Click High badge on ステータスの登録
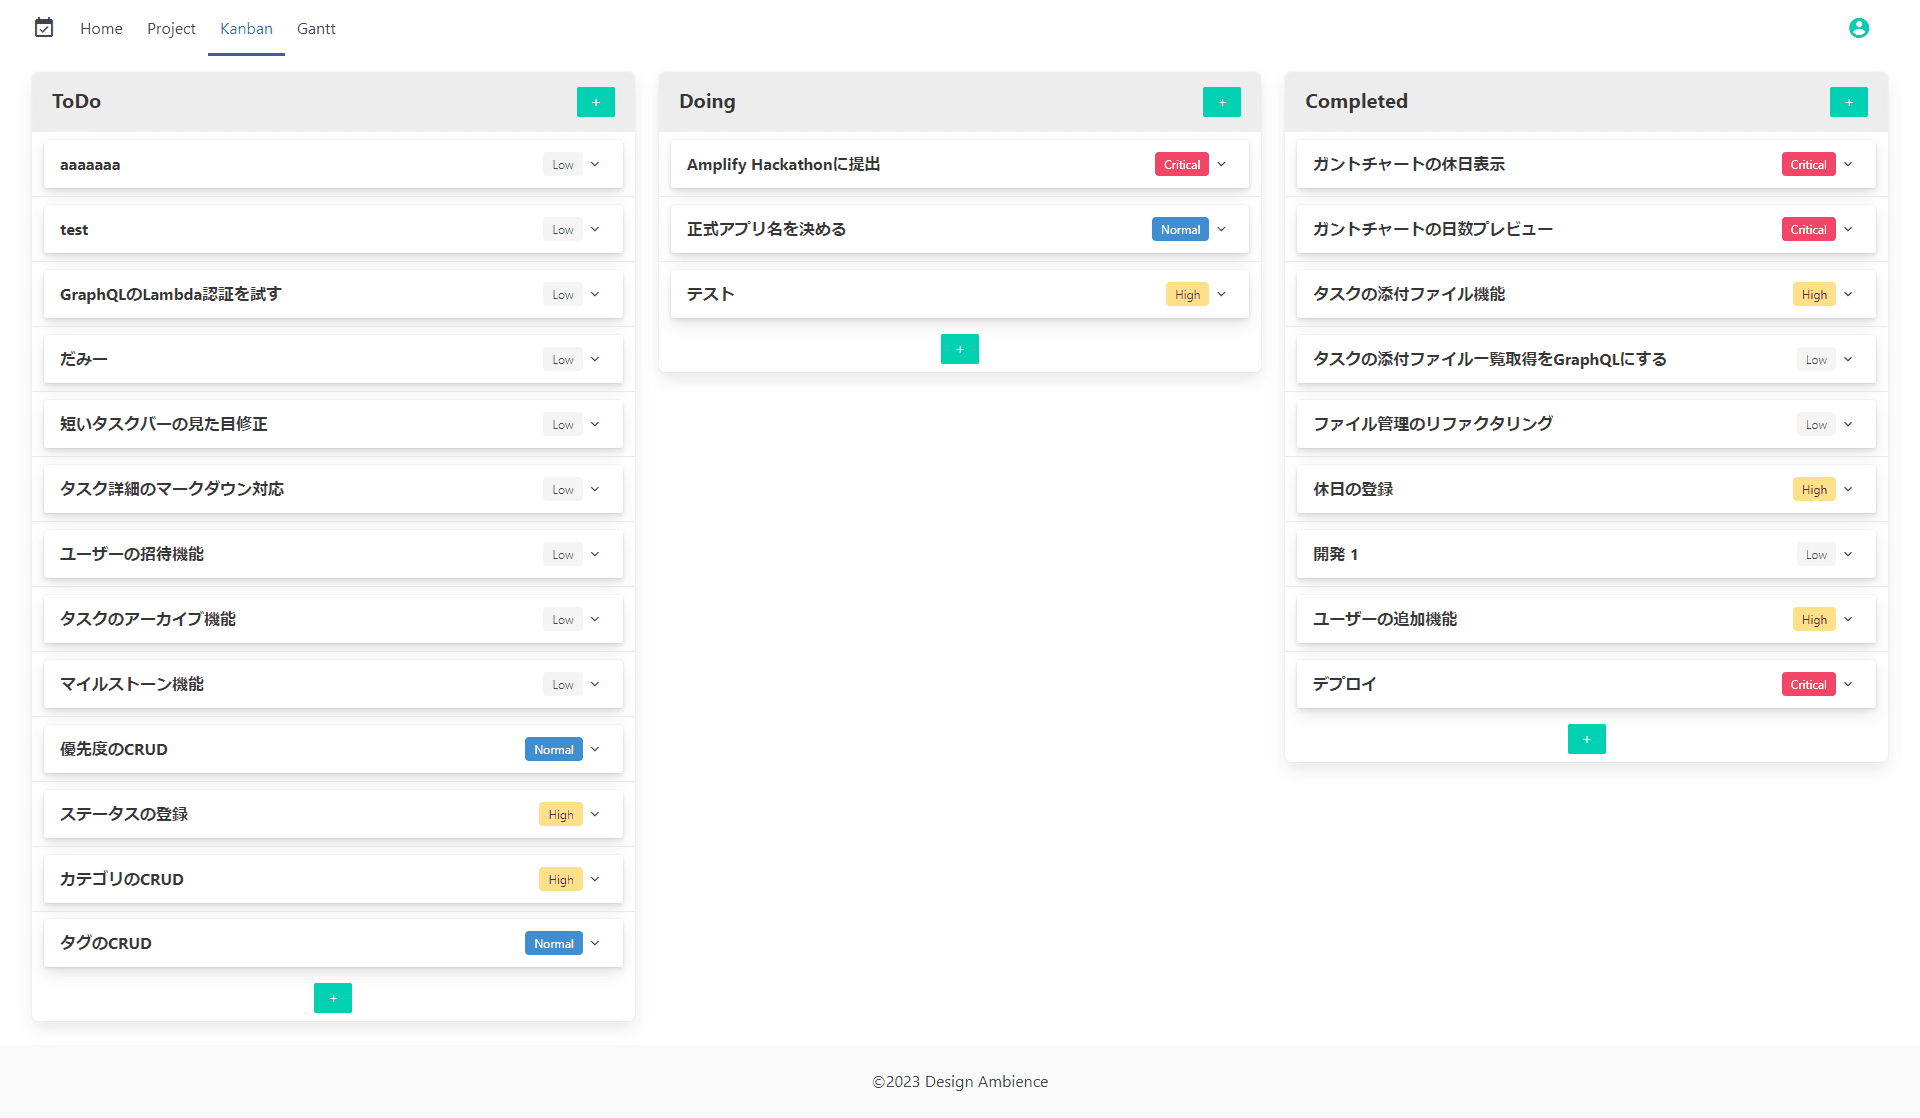This screenshot has height=1118, width=1920. pyautogui.click(x=560, y=815)
